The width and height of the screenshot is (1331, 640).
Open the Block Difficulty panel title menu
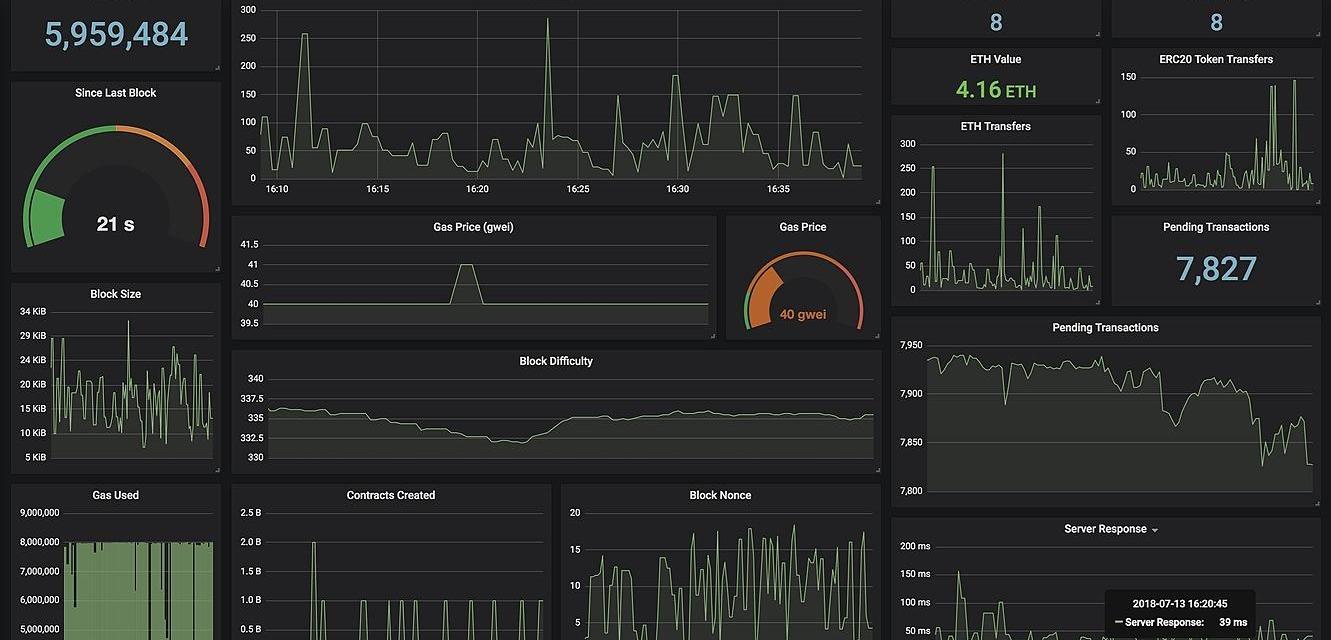[556, 361]
